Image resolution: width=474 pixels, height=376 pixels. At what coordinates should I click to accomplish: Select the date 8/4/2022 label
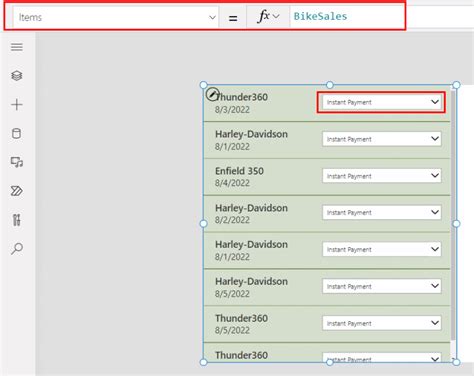pyautogui.click(x=232, y=183)
